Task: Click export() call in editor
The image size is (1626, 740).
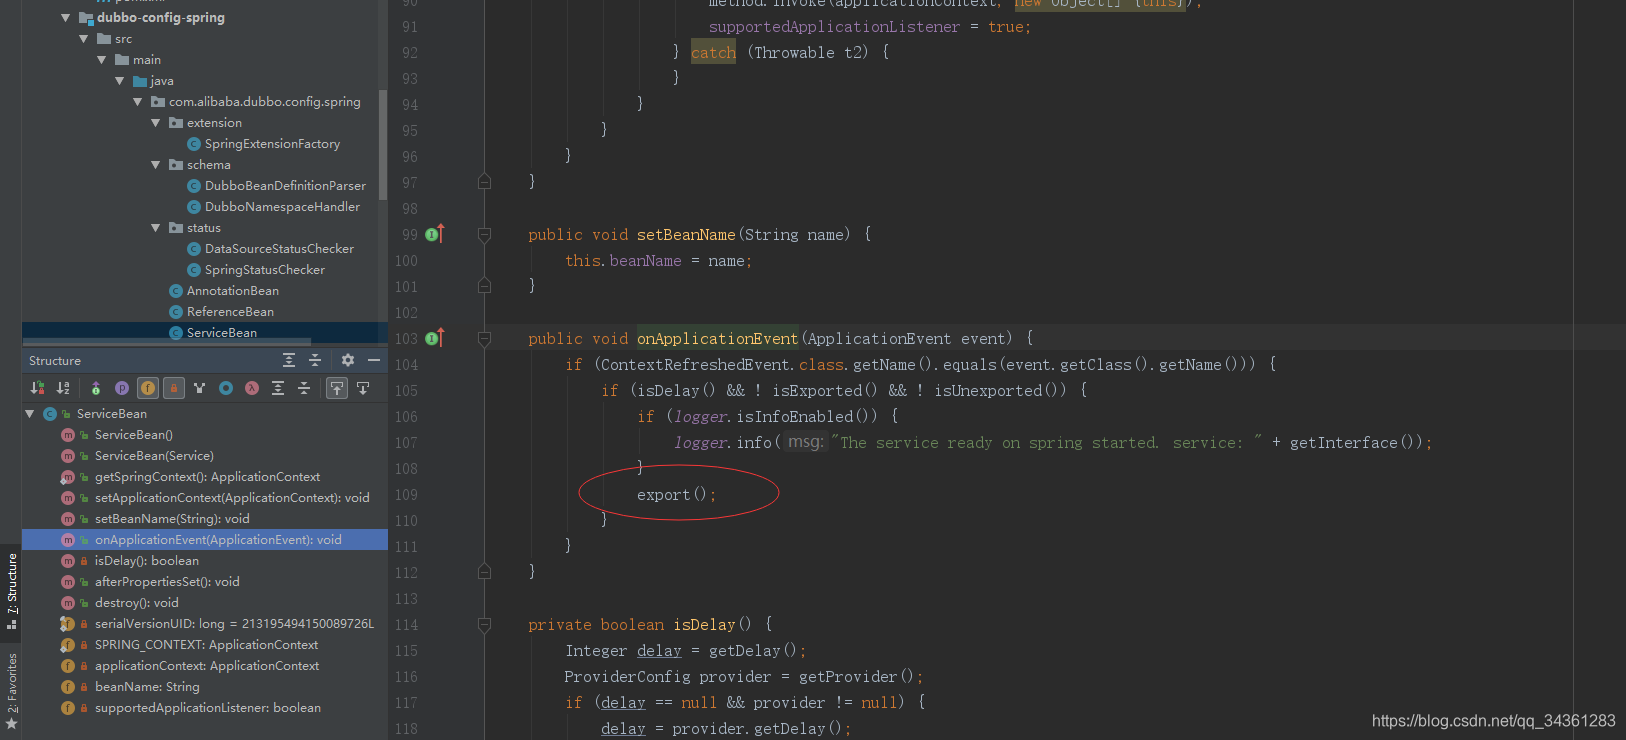Action: coord(676,494)
